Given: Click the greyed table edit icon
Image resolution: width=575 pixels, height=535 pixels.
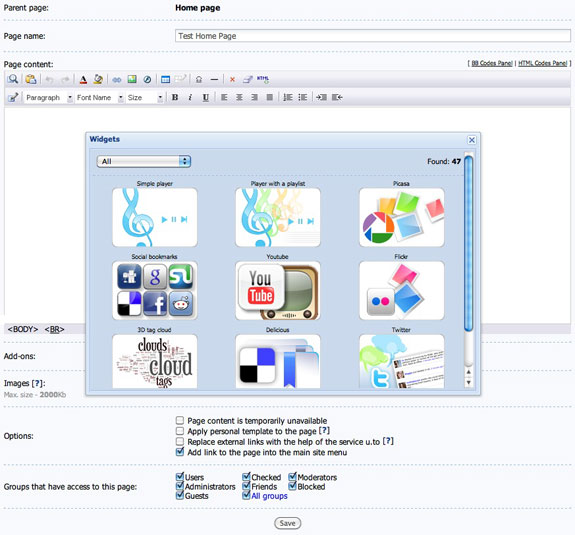Looking at the screenshot, I should pyautogui.click(x=180, y=79).
